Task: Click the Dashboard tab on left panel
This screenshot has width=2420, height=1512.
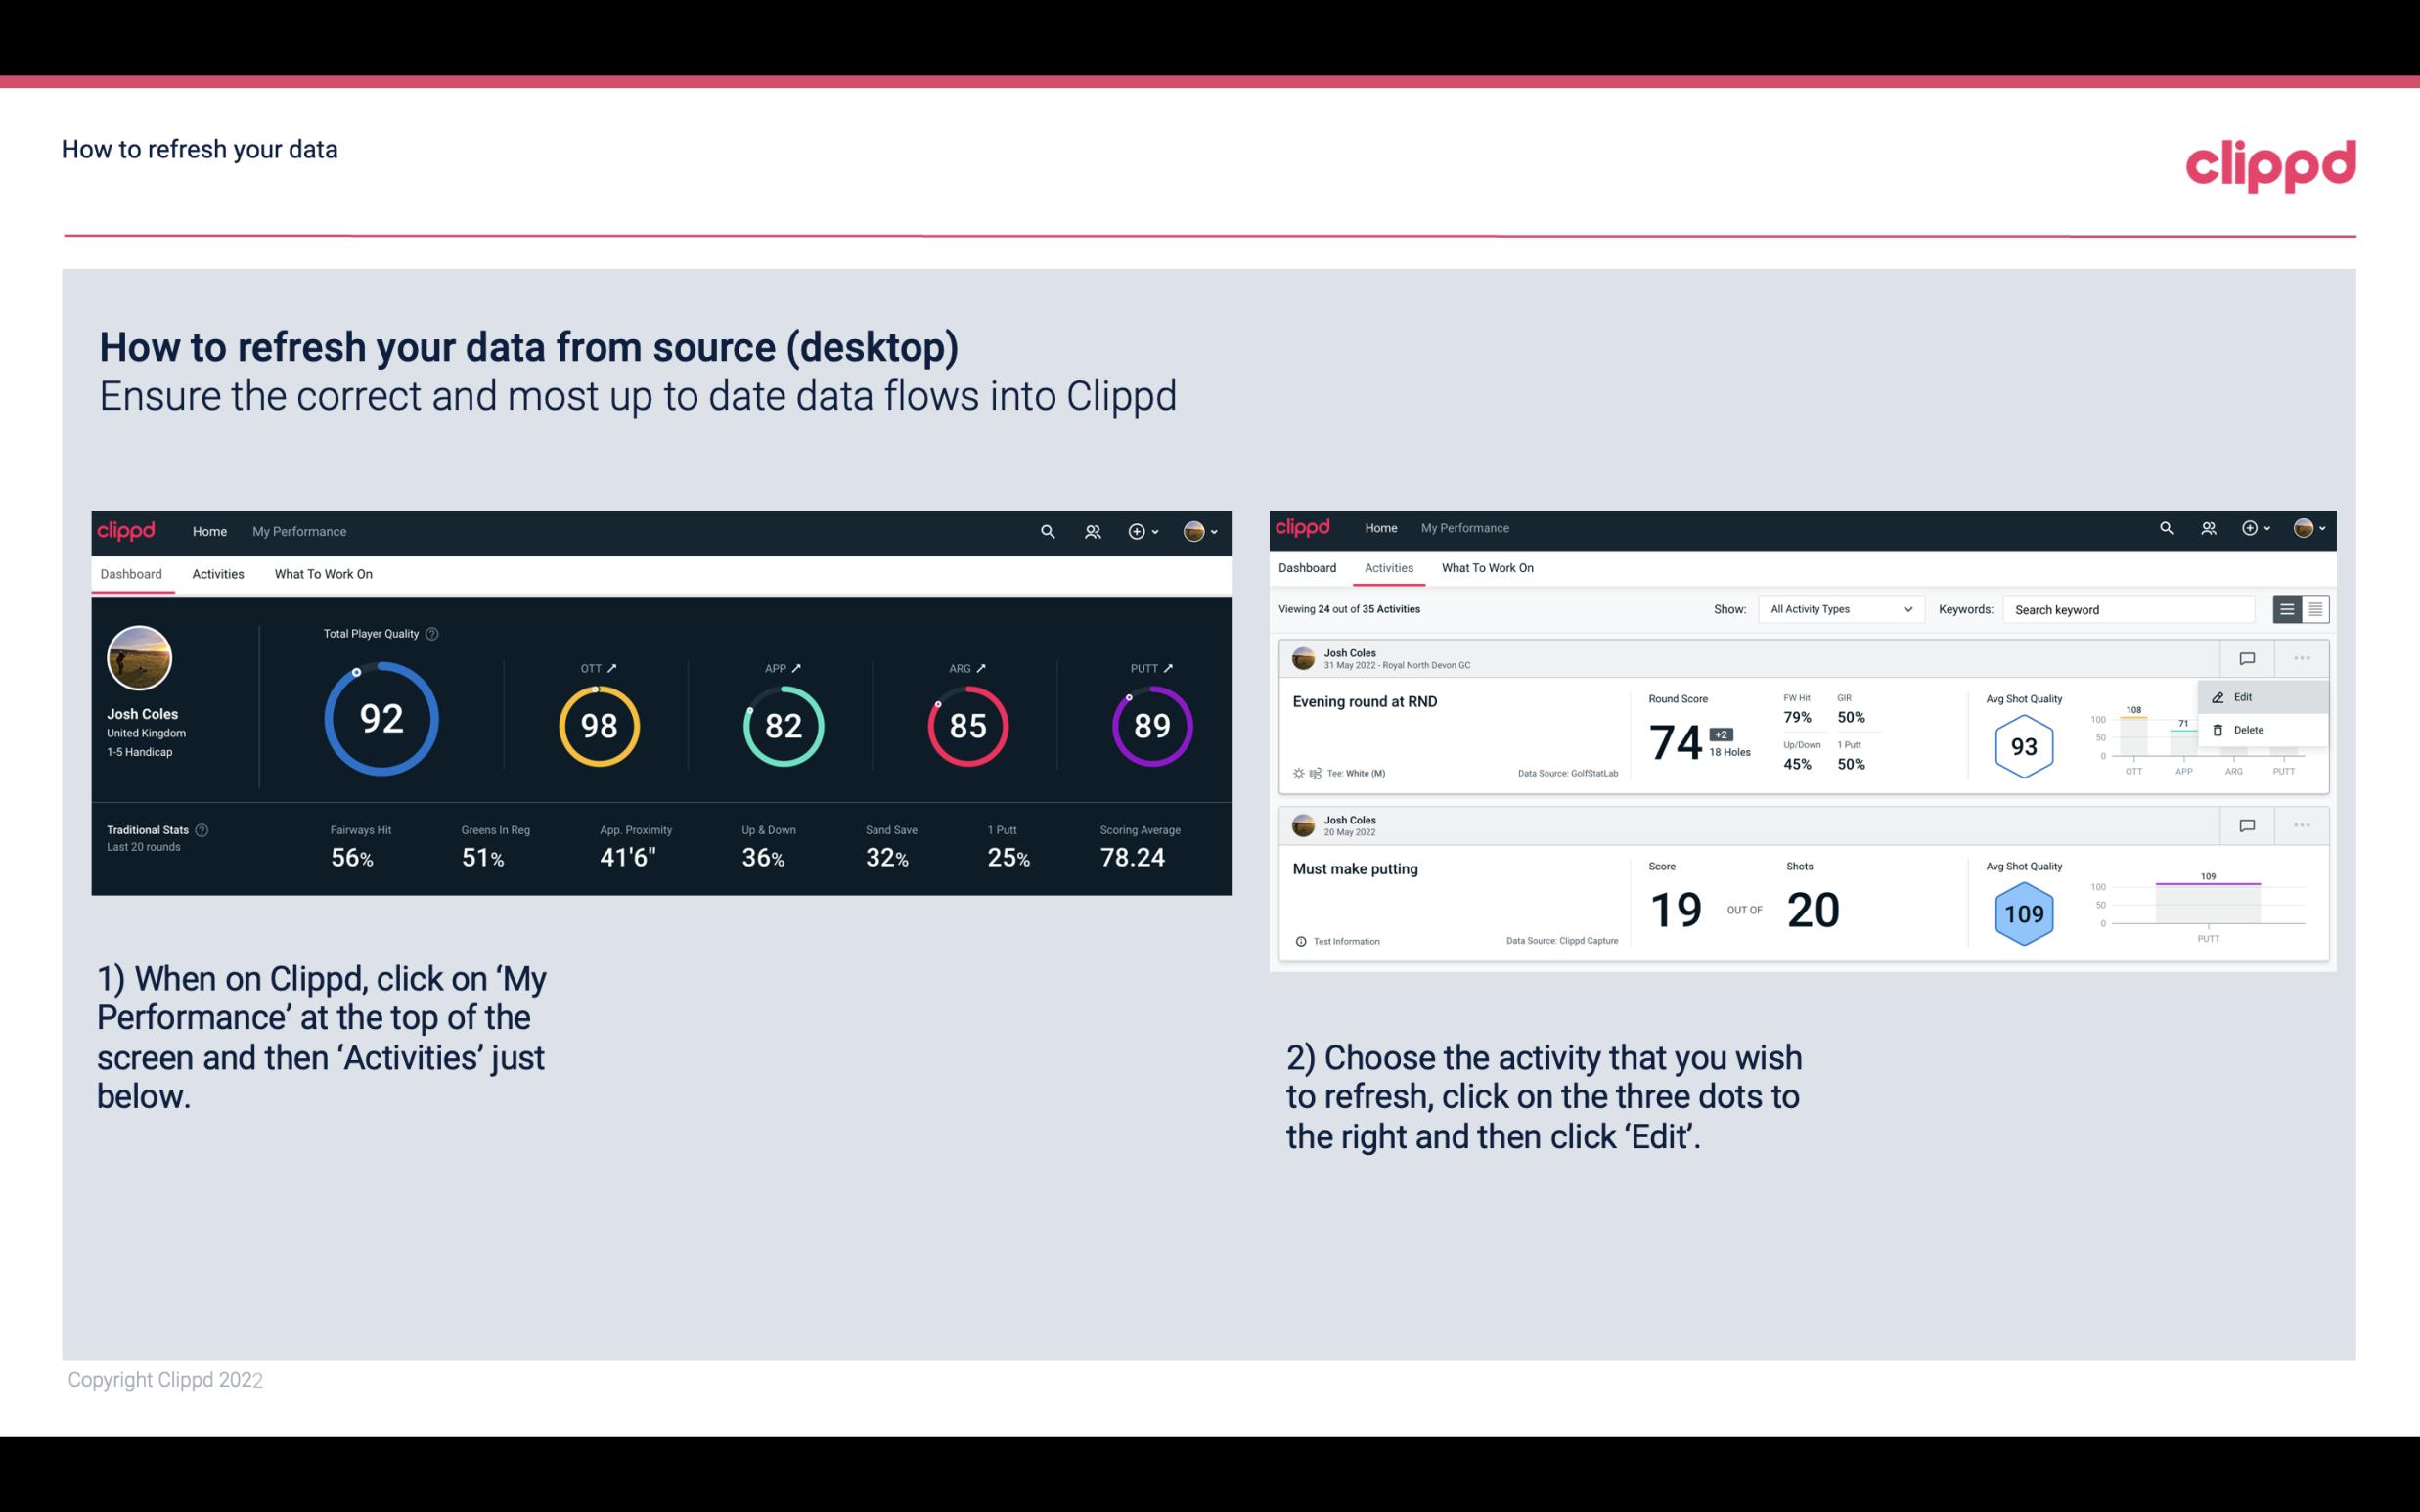Action: tap(134, 575)
